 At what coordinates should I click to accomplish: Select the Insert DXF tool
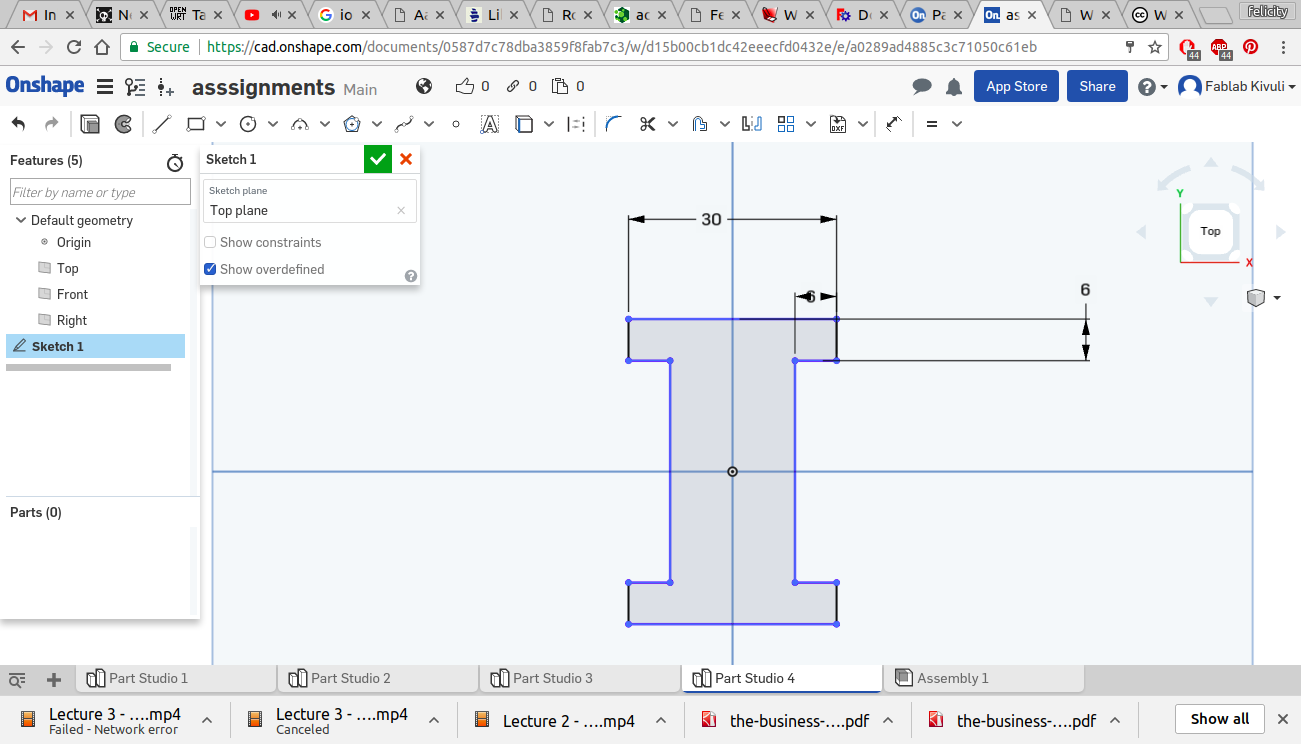pyautogui.click(x=838, y=124)
